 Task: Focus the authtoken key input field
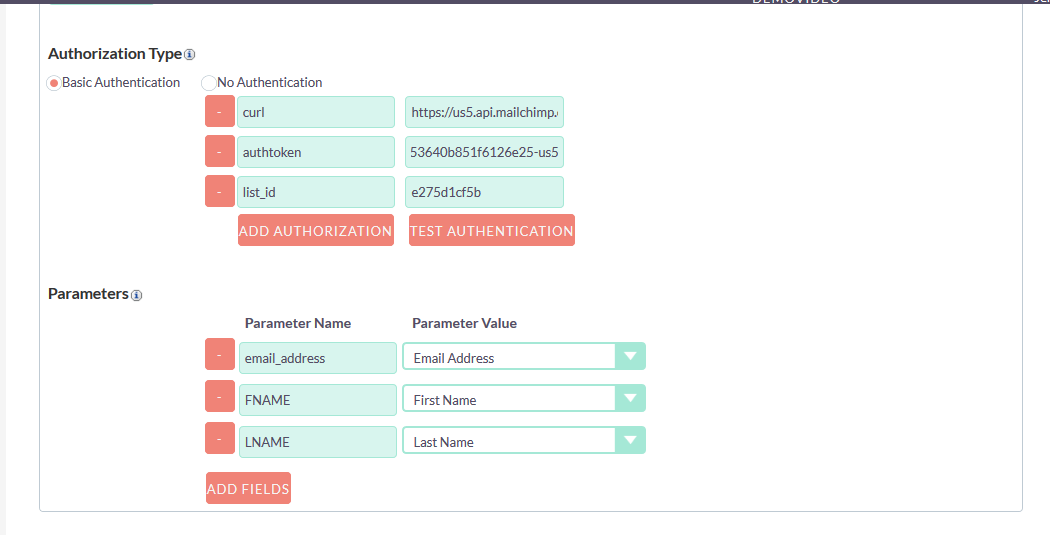[316, 152]
